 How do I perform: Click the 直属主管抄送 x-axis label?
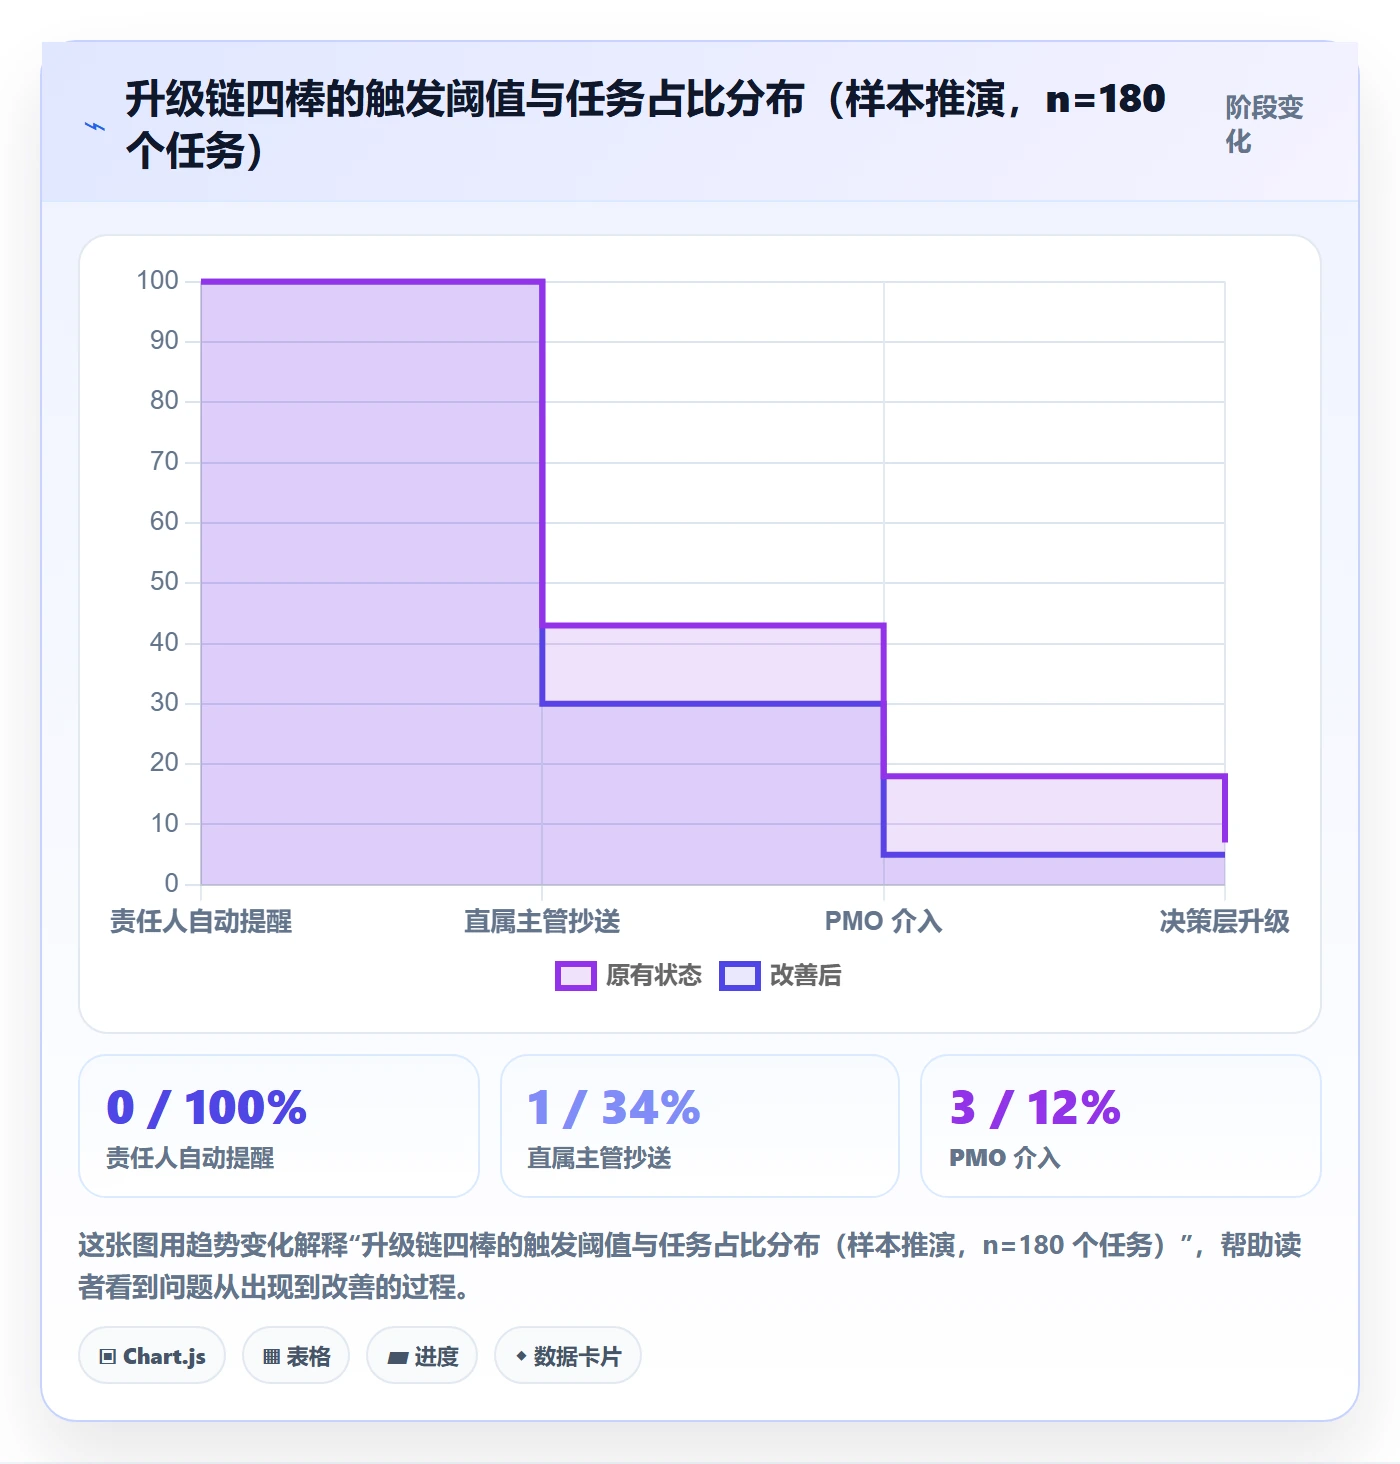pos(542,921)
